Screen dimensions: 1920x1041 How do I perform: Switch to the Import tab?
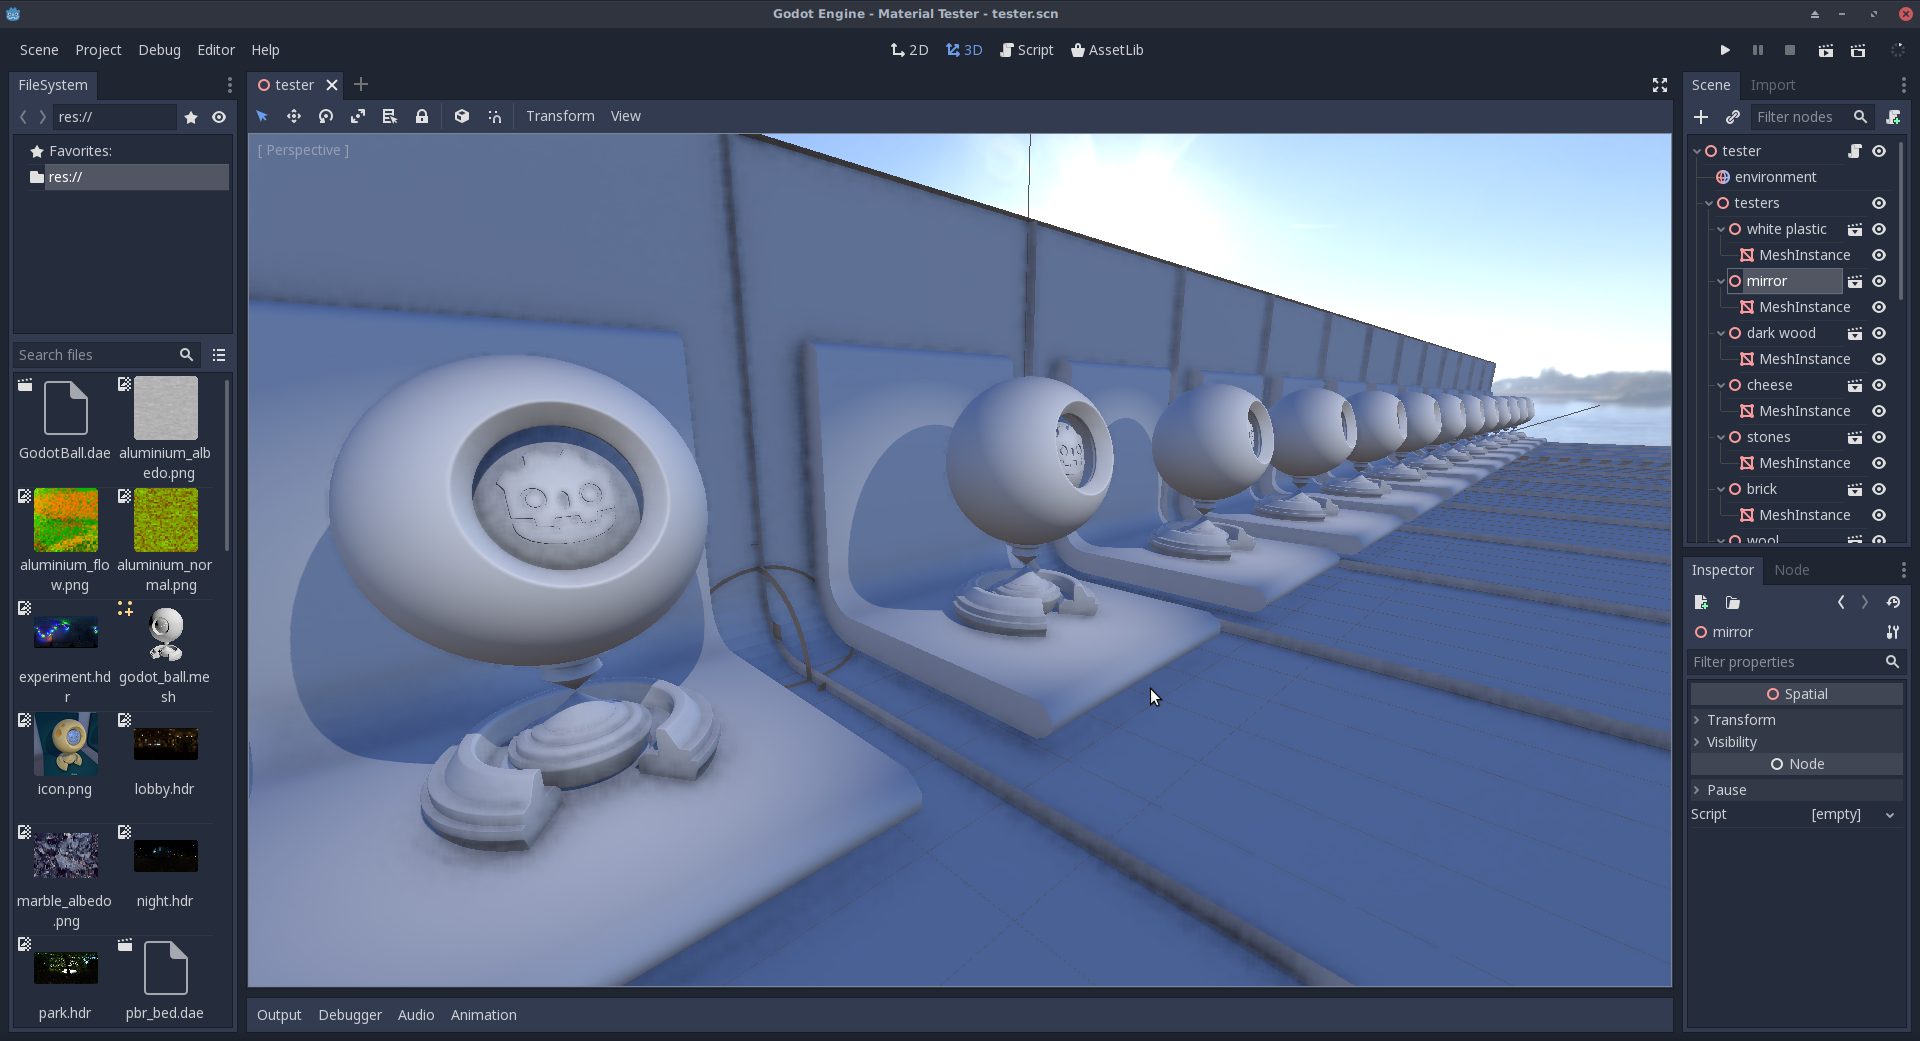click(x=1772, y=85)
